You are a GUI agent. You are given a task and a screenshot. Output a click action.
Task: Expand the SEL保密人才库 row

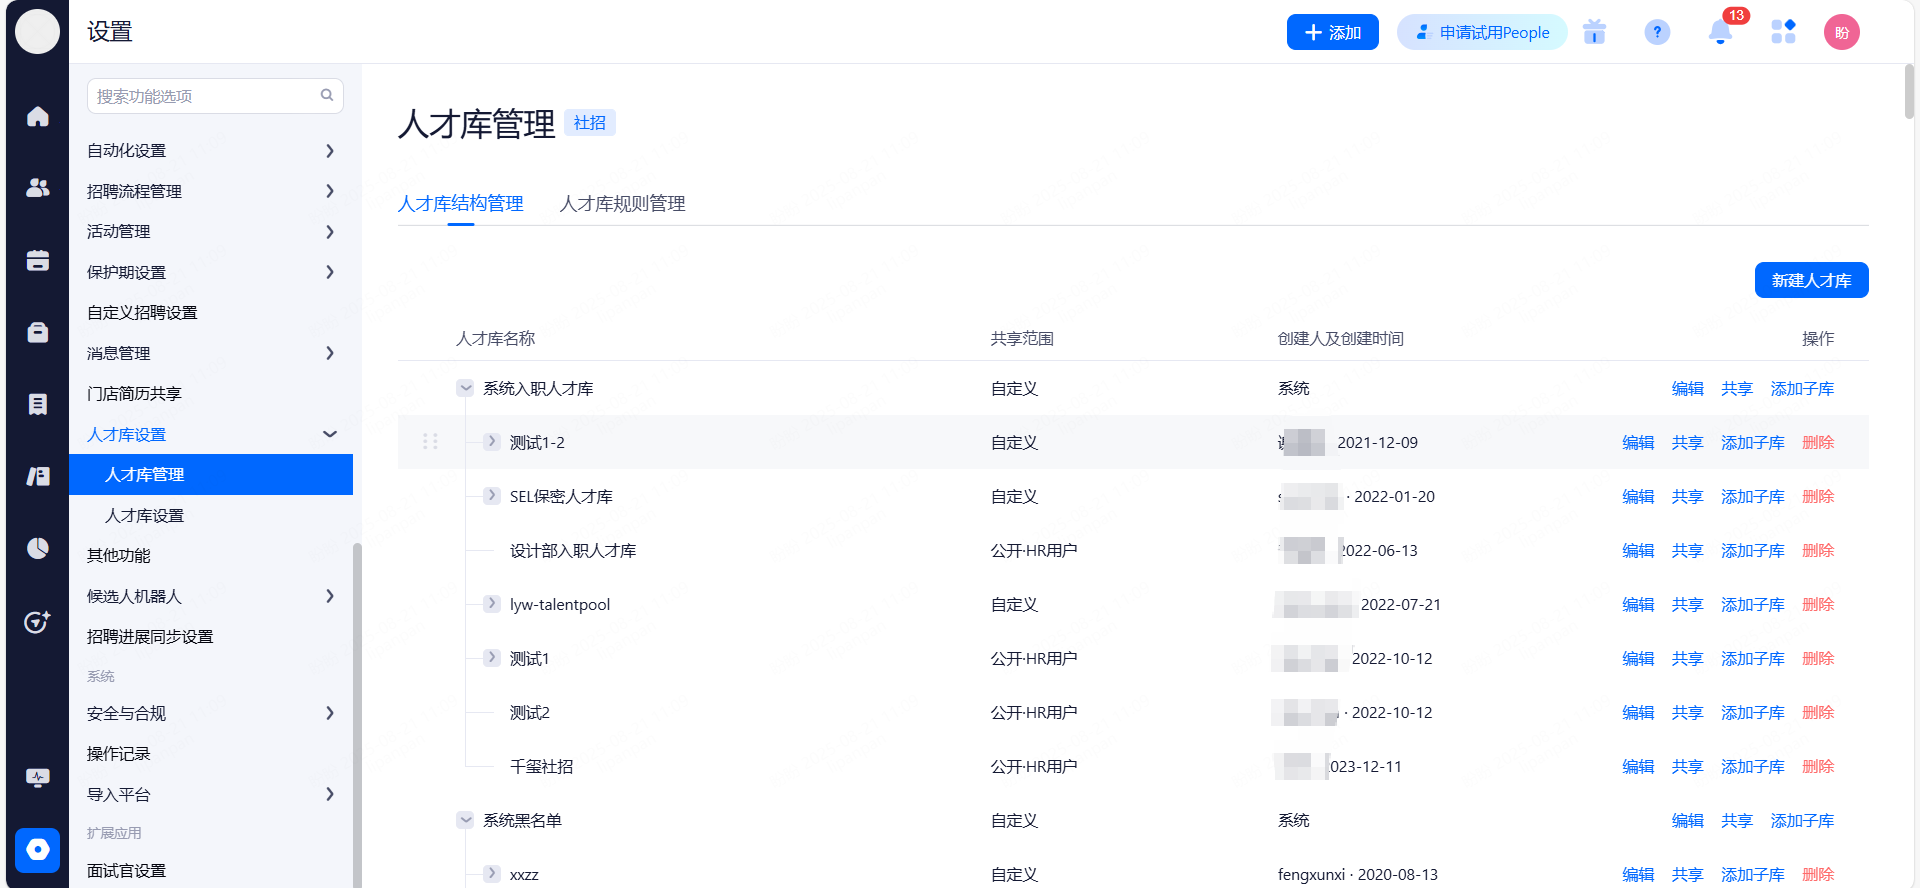pyautogui.click(x=491, y=496)
